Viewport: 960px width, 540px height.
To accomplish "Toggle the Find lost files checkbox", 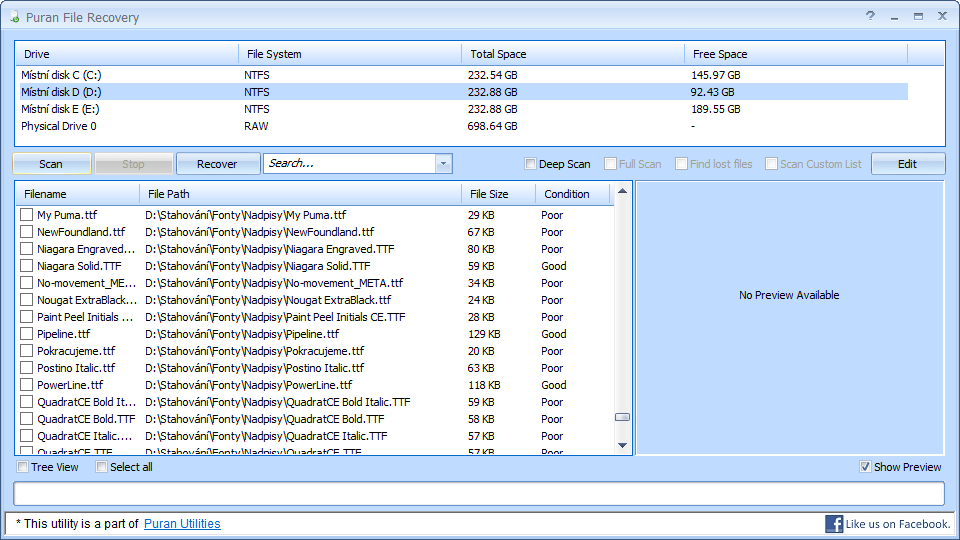I will [x=681, y=163].
